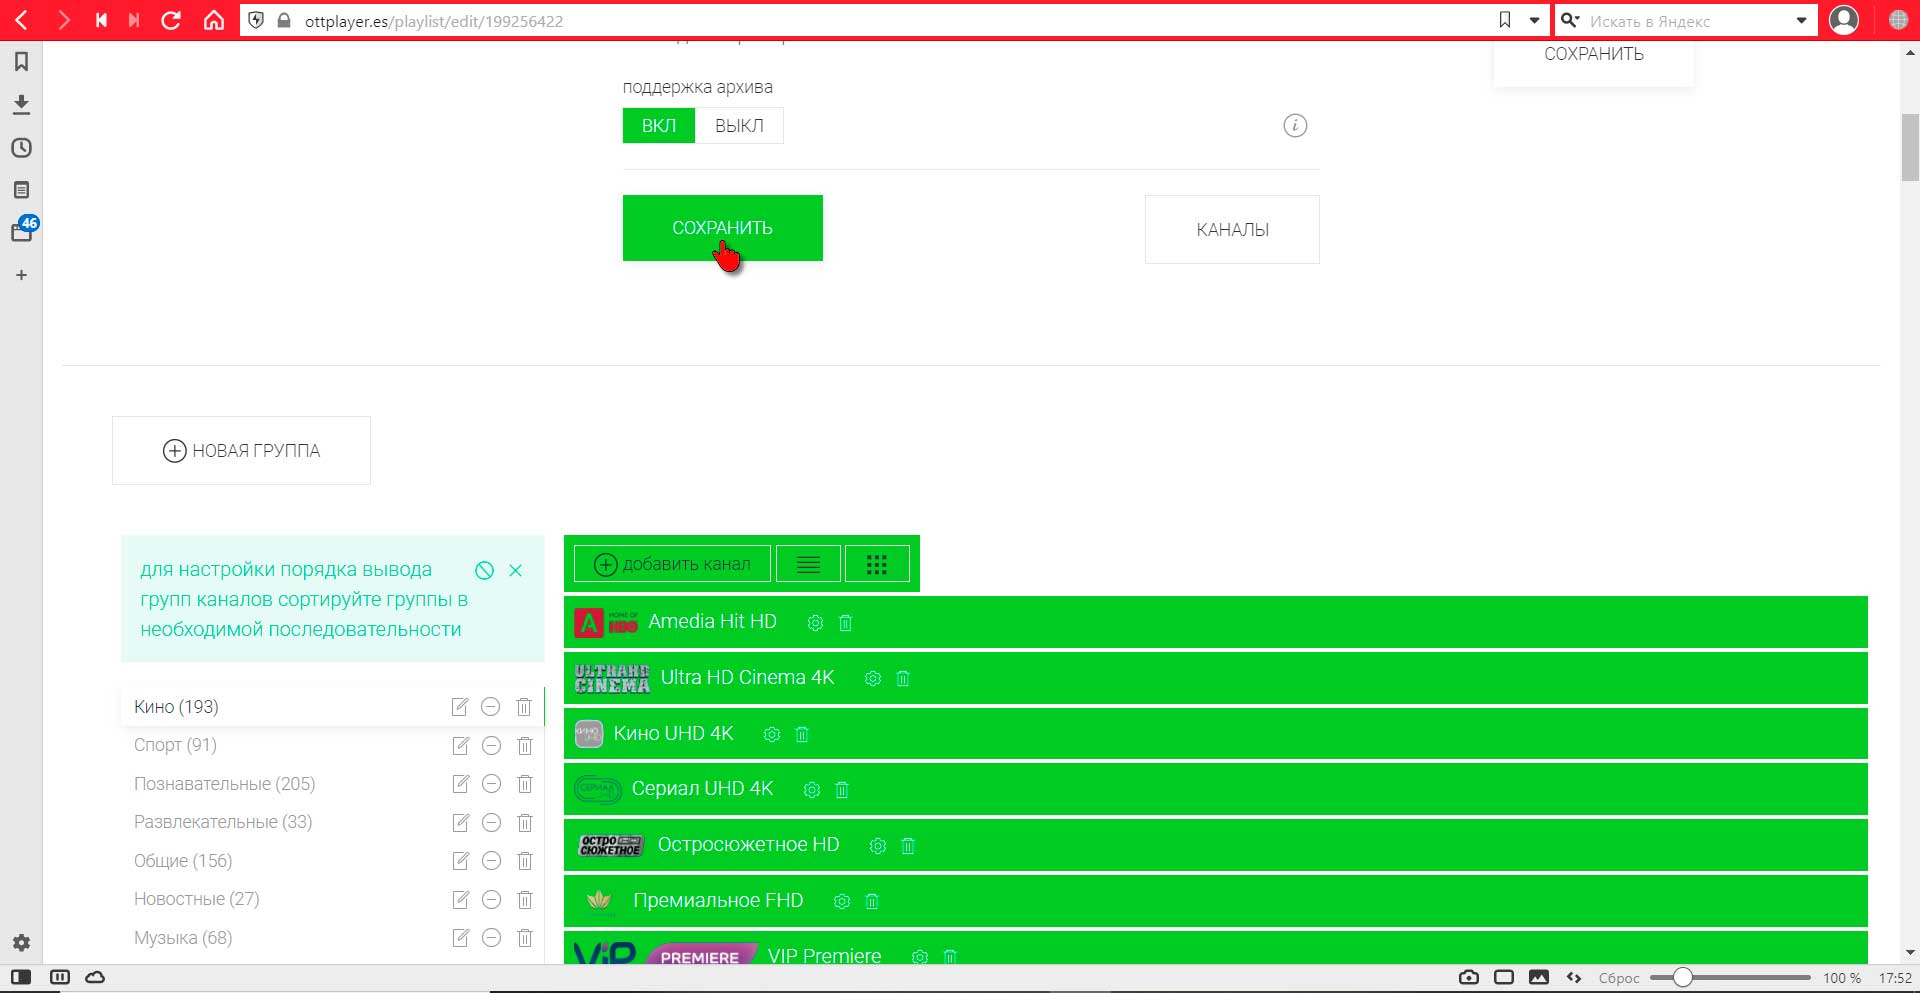Click НОВАЯ ГРУППА to add group

pyautogui.click(x=241, y=451)
